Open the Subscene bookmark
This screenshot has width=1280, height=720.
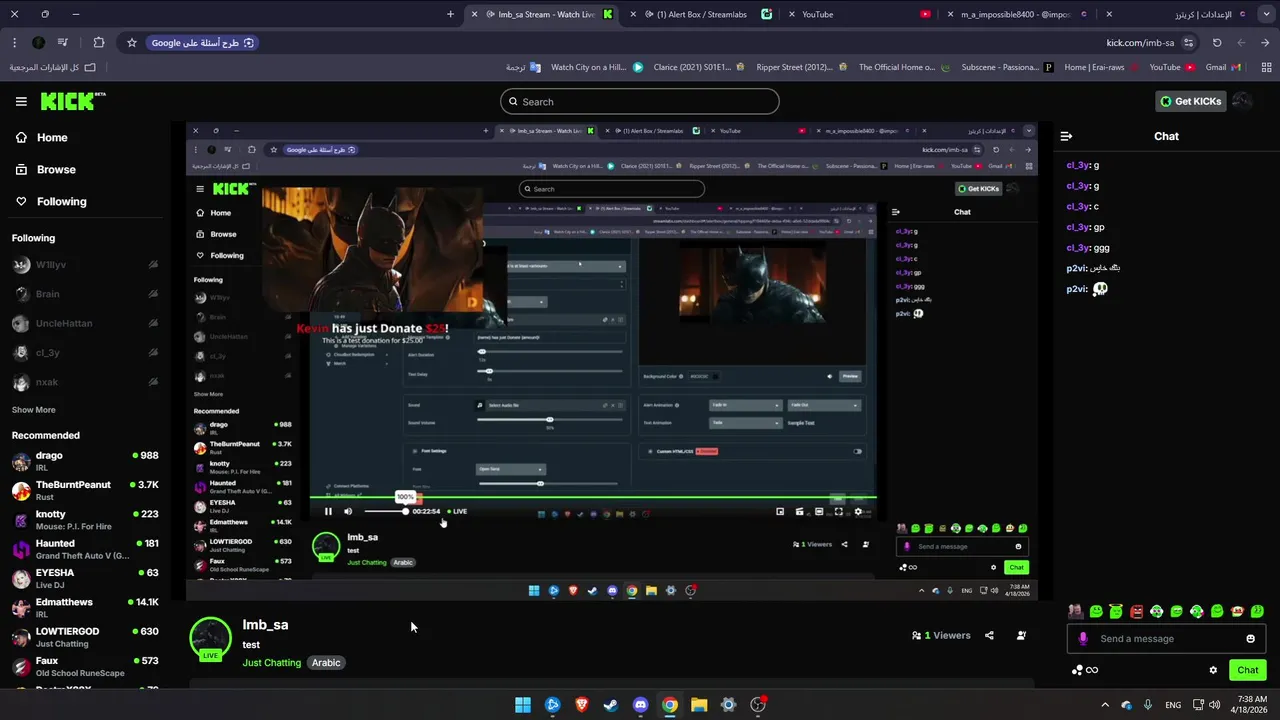[1007, 67]
